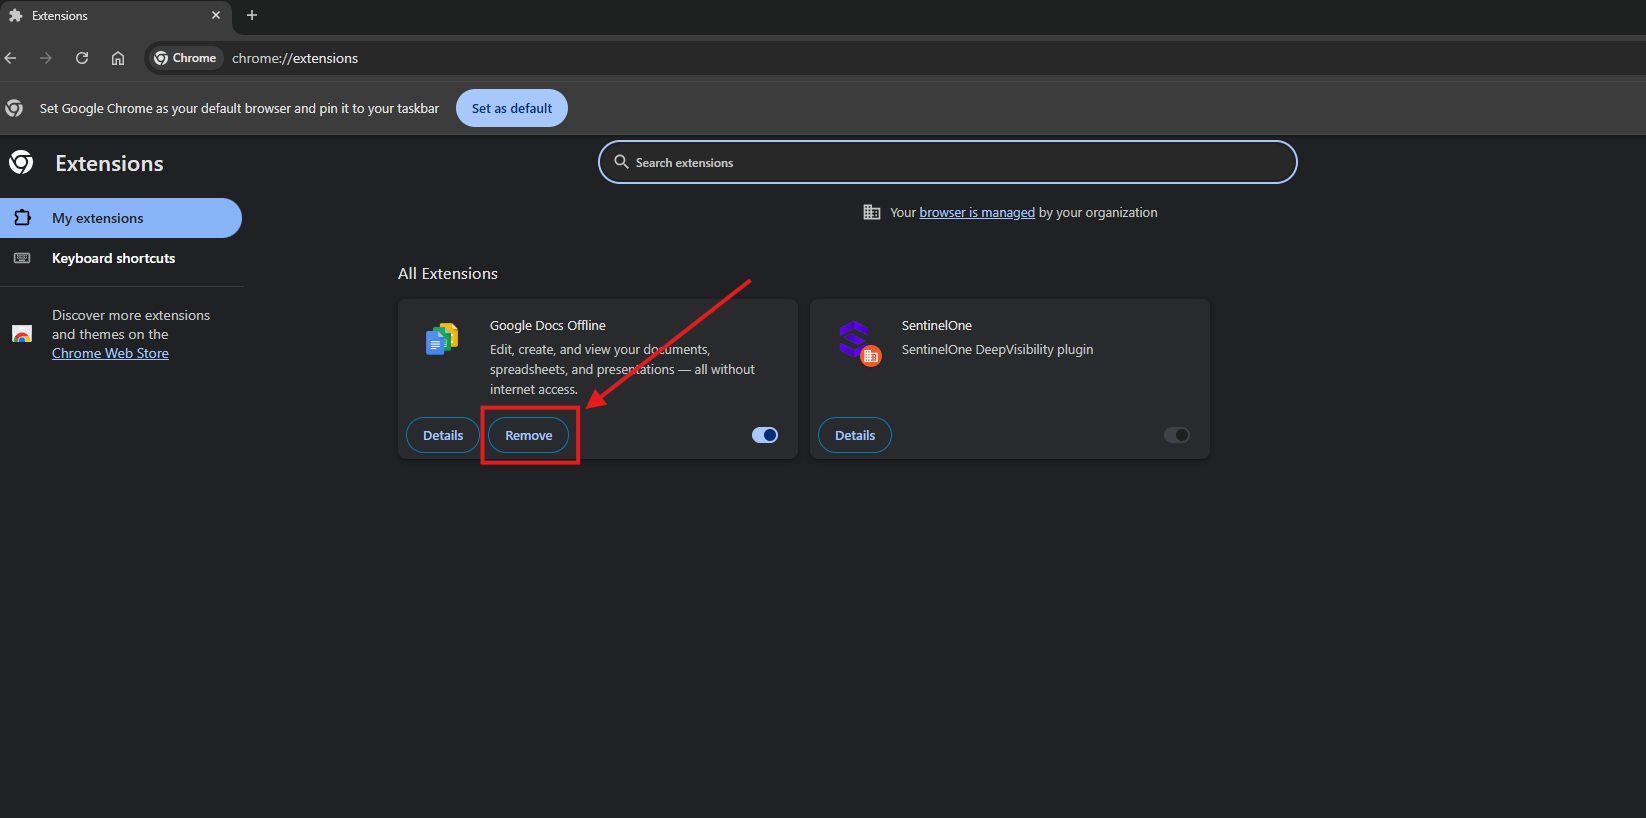
Task: Click the SentinelOne extension icon
Action: point(859,343)
